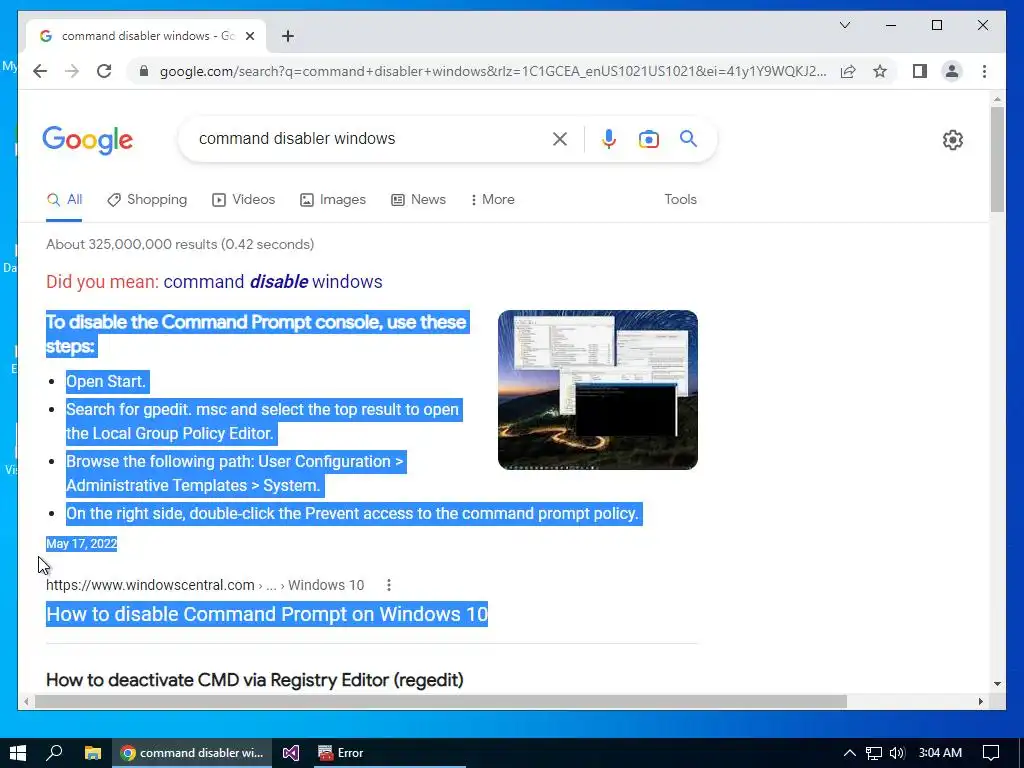
Task: Clear the Google search query
Action: tap(560, 139)
